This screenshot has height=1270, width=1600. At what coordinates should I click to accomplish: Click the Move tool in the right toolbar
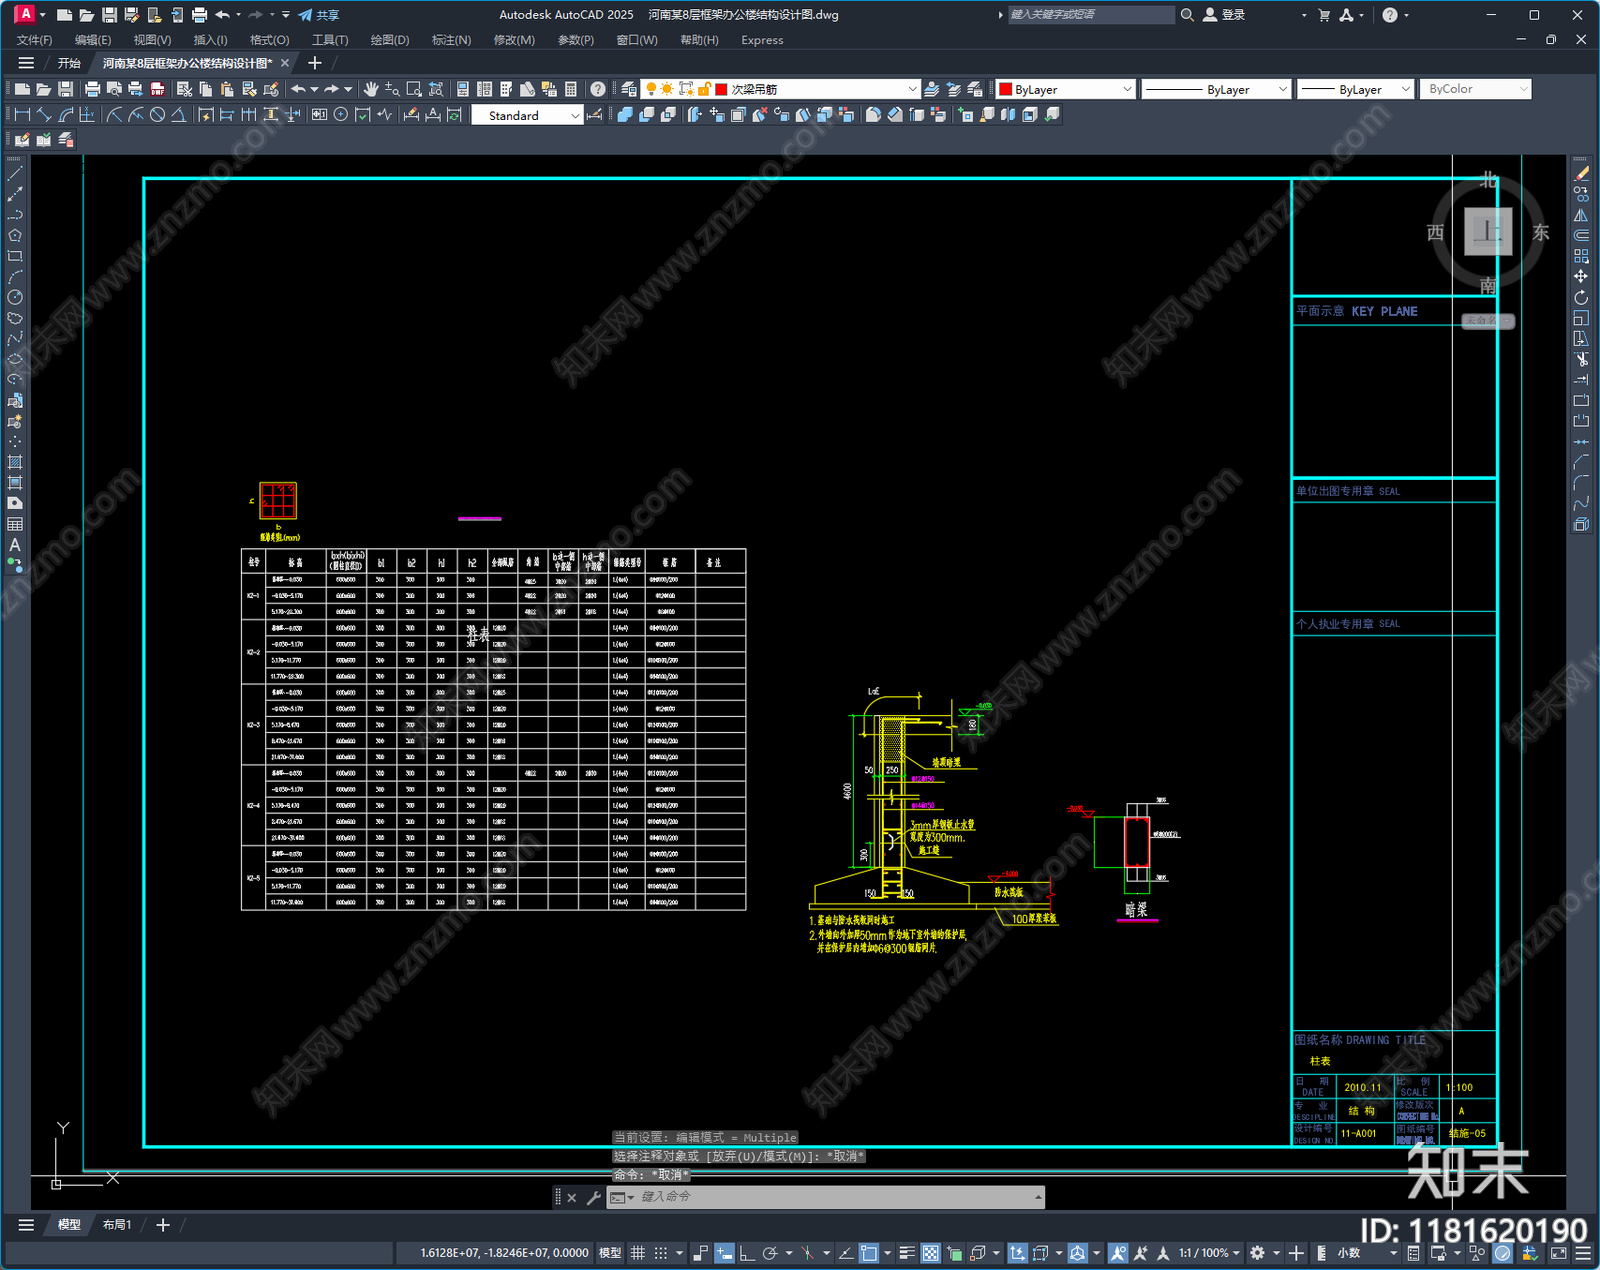tap(1581, 276)
